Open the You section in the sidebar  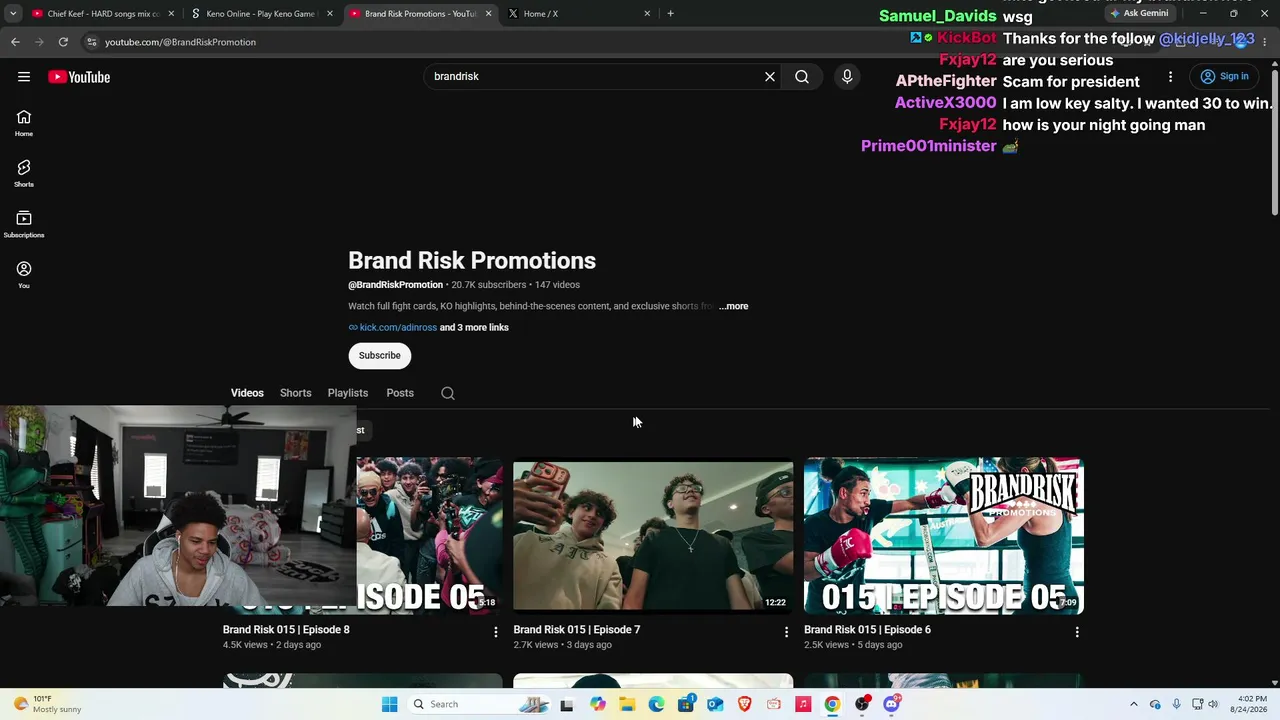pyautogui.click(x=24, y=275)
